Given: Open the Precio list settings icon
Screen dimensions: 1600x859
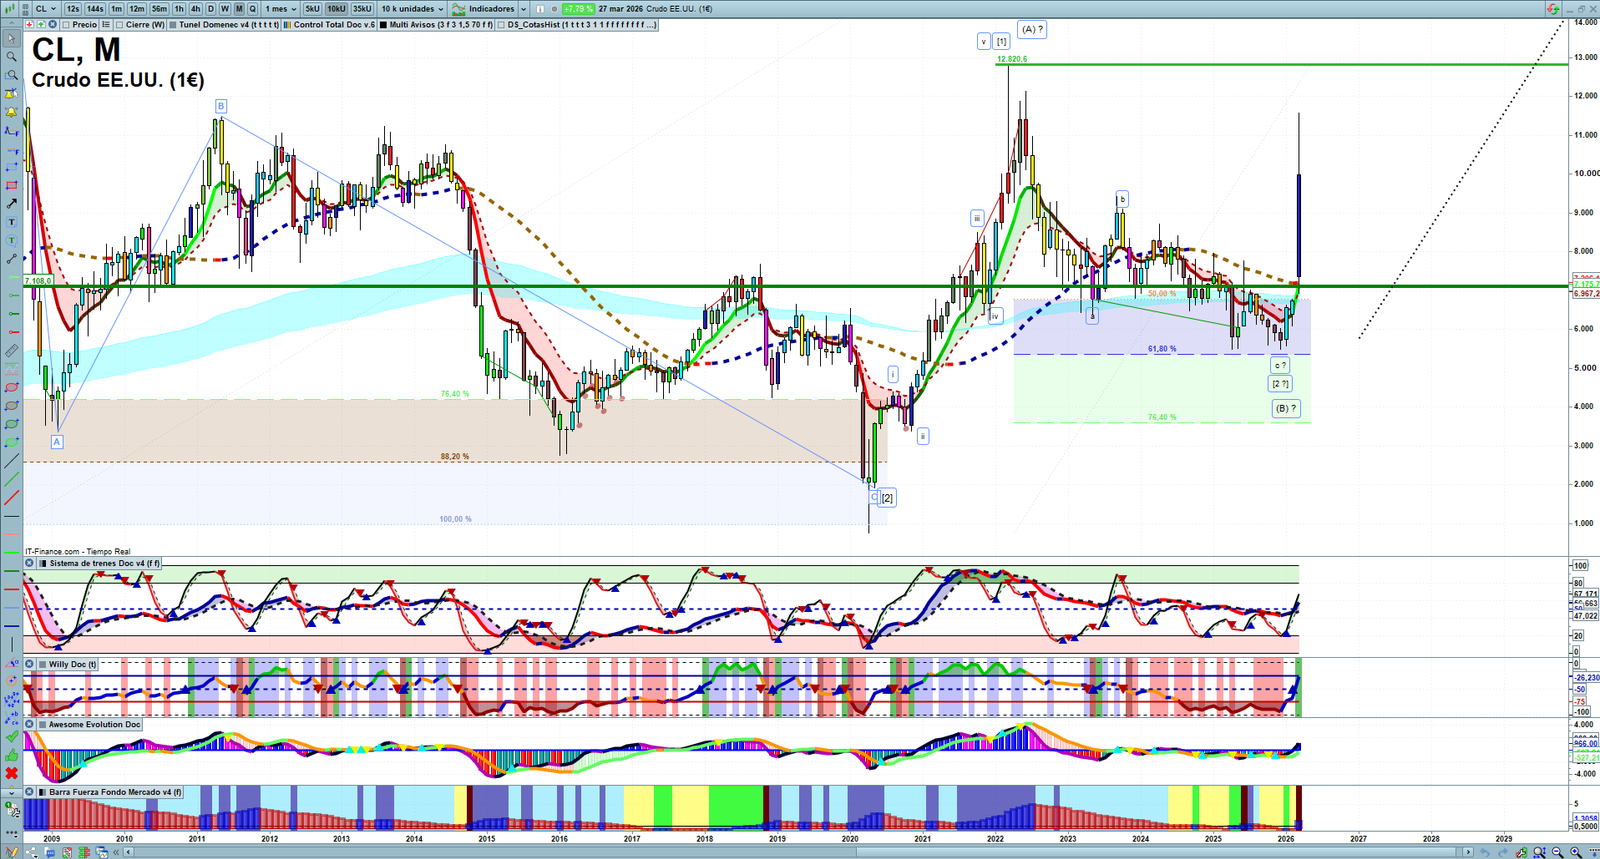Looking at the screenshot, I should coord(106,24).
